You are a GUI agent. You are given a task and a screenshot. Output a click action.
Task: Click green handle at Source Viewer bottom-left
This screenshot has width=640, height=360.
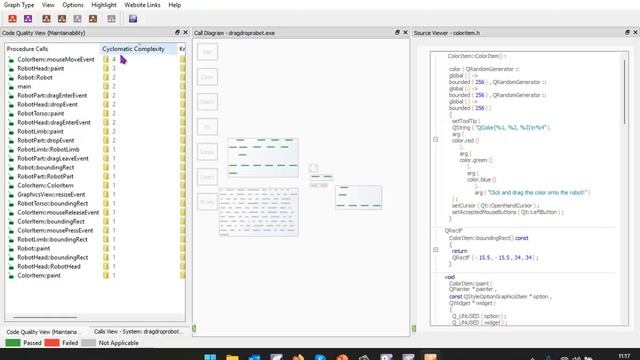414,328
